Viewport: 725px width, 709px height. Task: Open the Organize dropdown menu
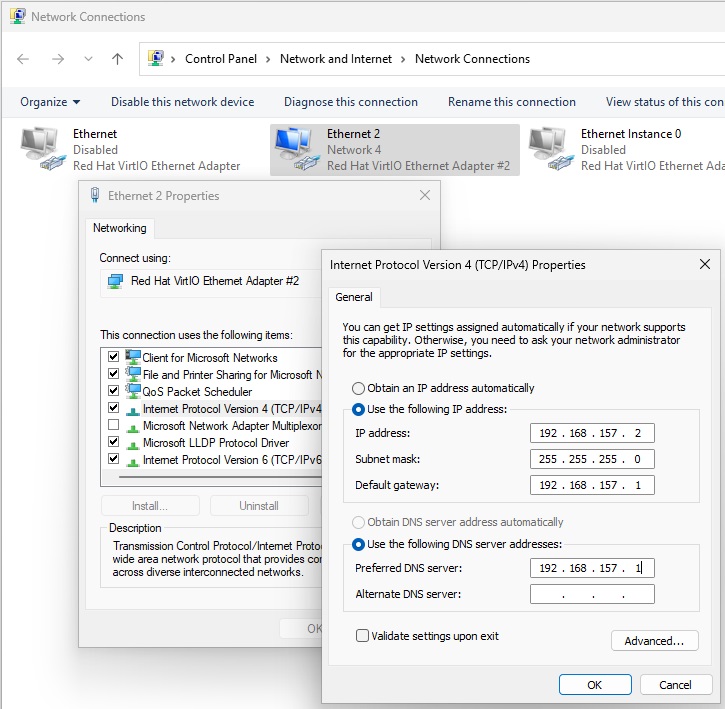click(x=50, y=102)
